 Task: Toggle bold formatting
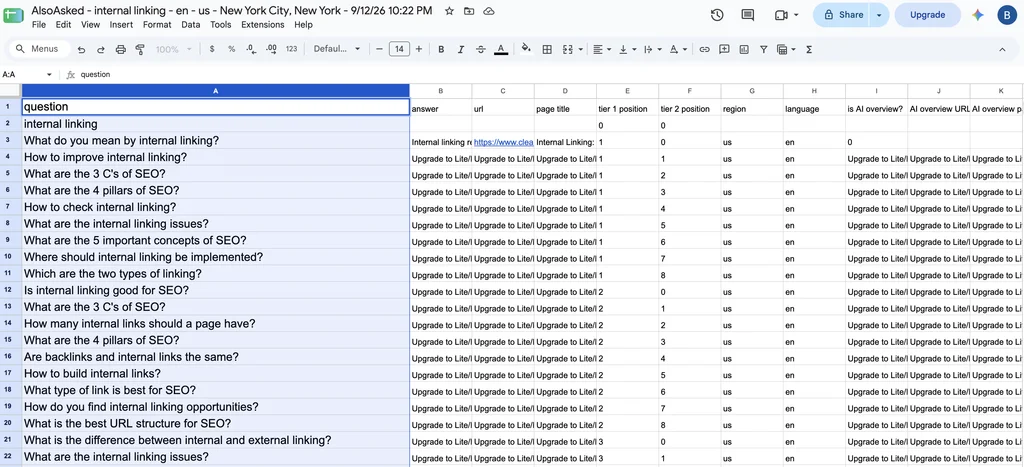441,49
